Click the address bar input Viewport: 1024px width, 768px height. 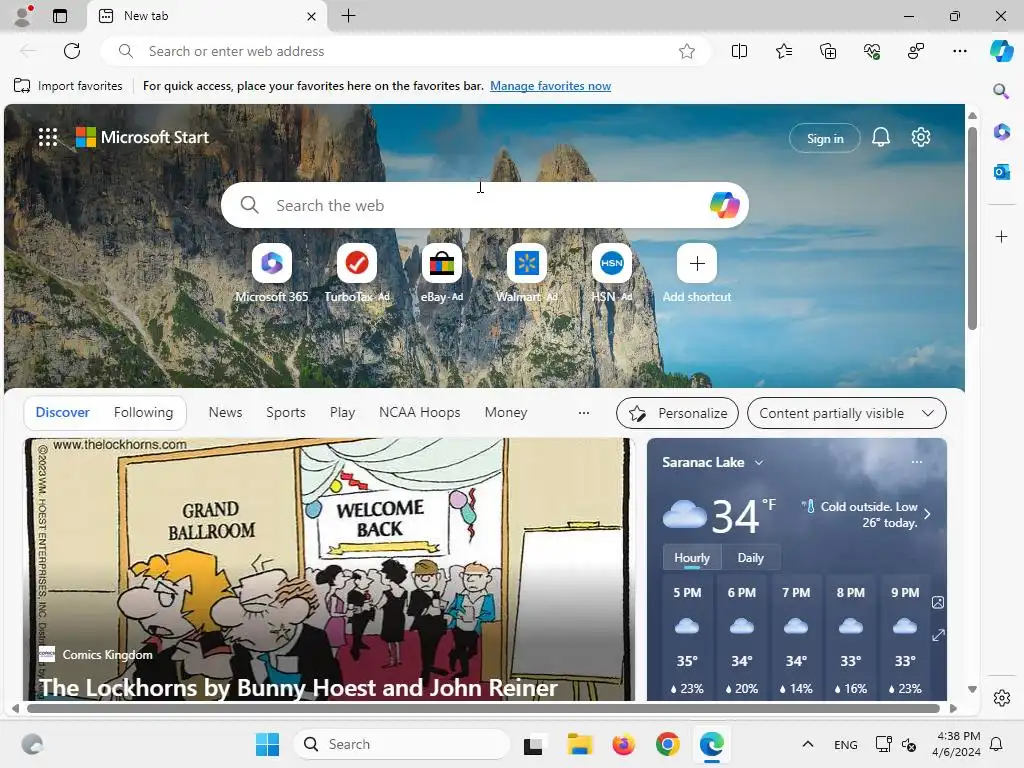(x=405, y=51)
